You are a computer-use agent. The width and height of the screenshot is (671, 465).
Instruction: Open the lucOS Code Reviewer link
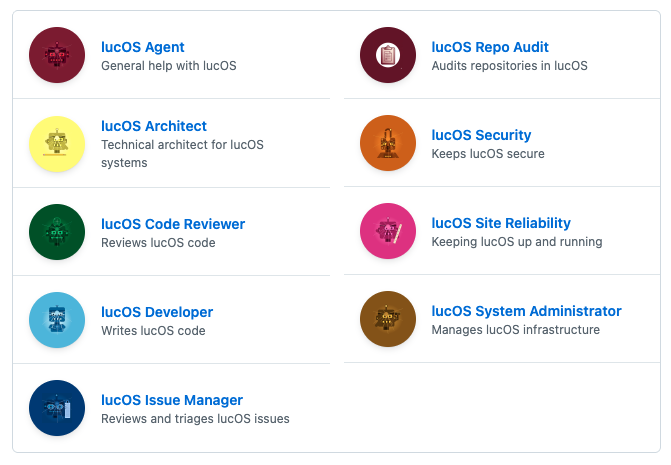(173, 224)
